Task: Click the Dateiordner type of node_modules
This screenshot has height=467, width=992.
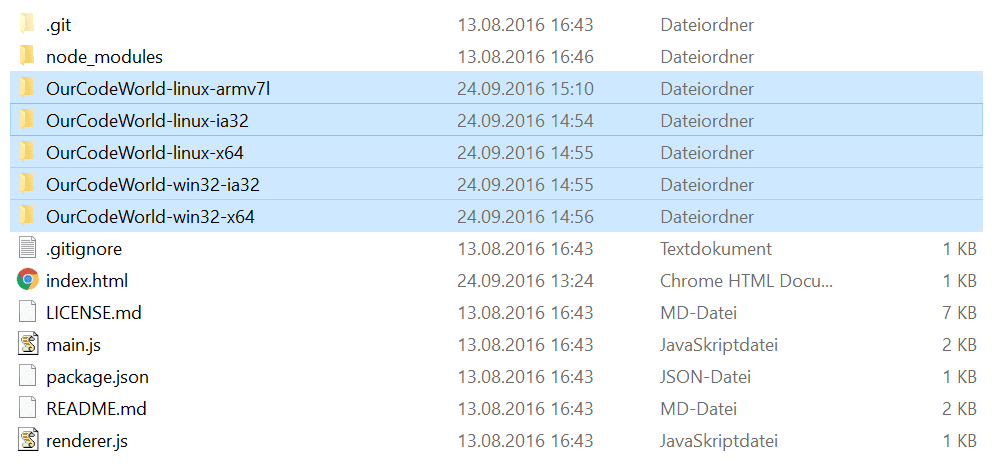Action: [707, 57]
